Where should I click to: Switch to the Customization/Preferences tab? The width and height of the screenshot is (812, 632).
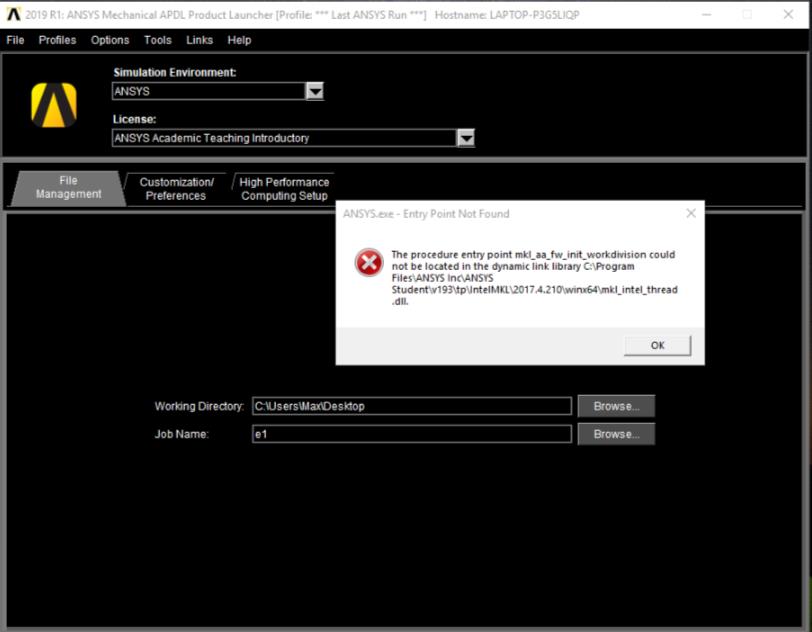pos(176,189)
